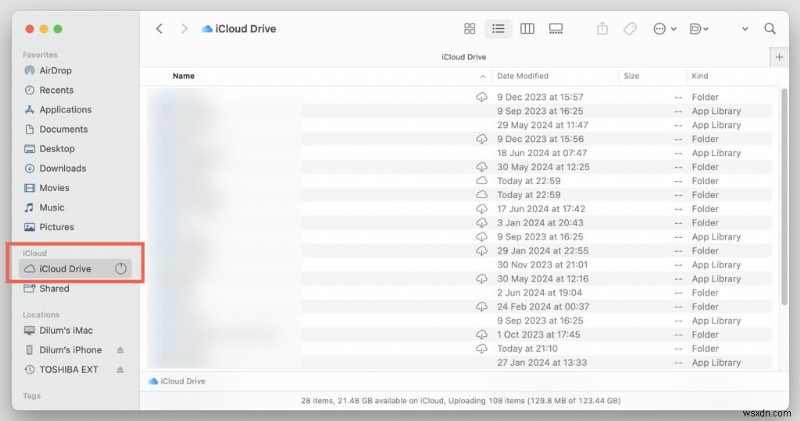Image resolution: width=800 pixels, height=421 pixels.
Task: Sort by Size column header
Action: tap(631, 76)
